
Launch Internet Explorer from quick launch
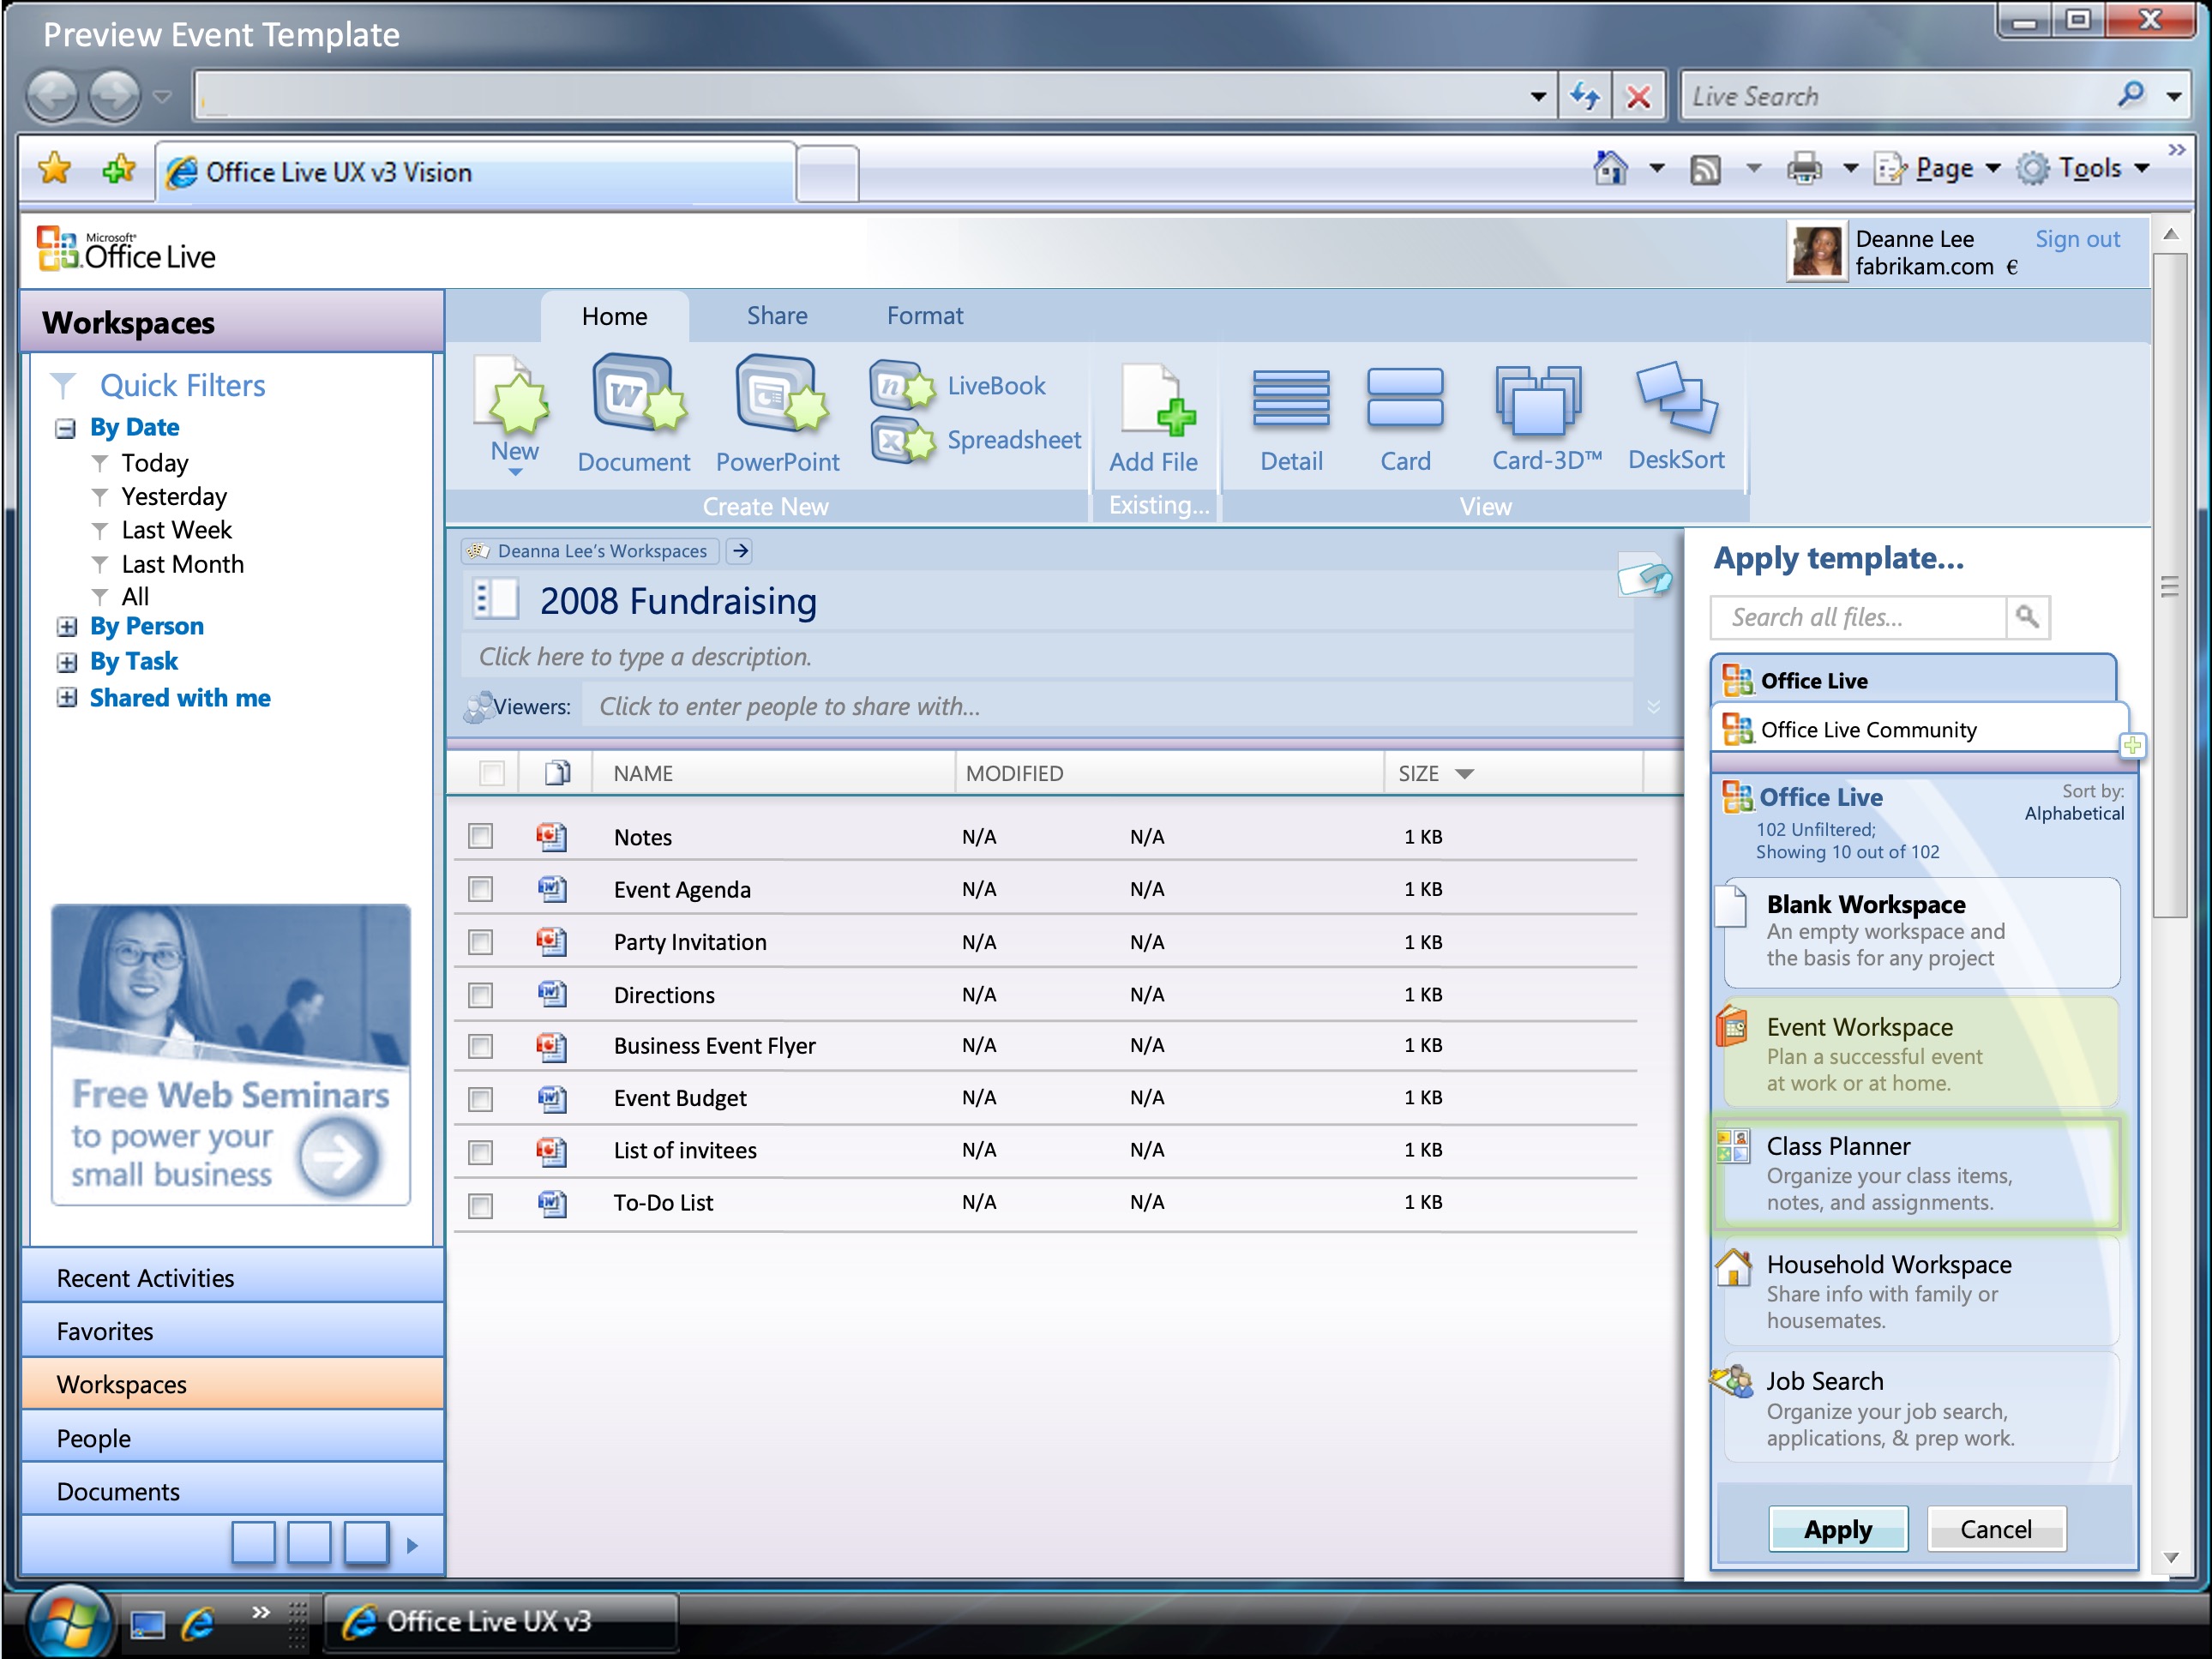pyautogui.click(x=199, y=1622)
